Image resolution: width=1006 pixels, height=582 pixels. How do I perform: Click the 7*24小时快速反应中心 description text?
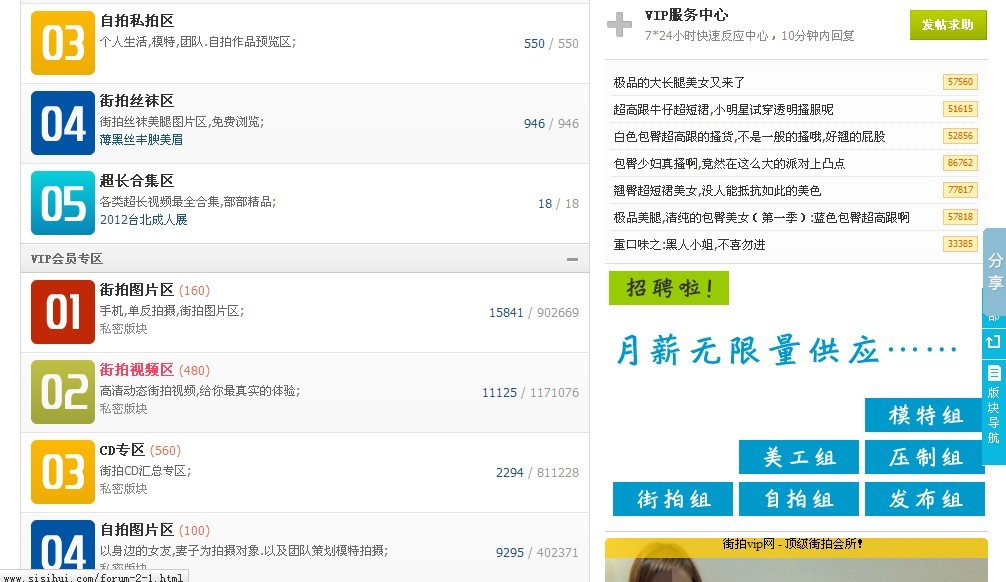[749, 36]
